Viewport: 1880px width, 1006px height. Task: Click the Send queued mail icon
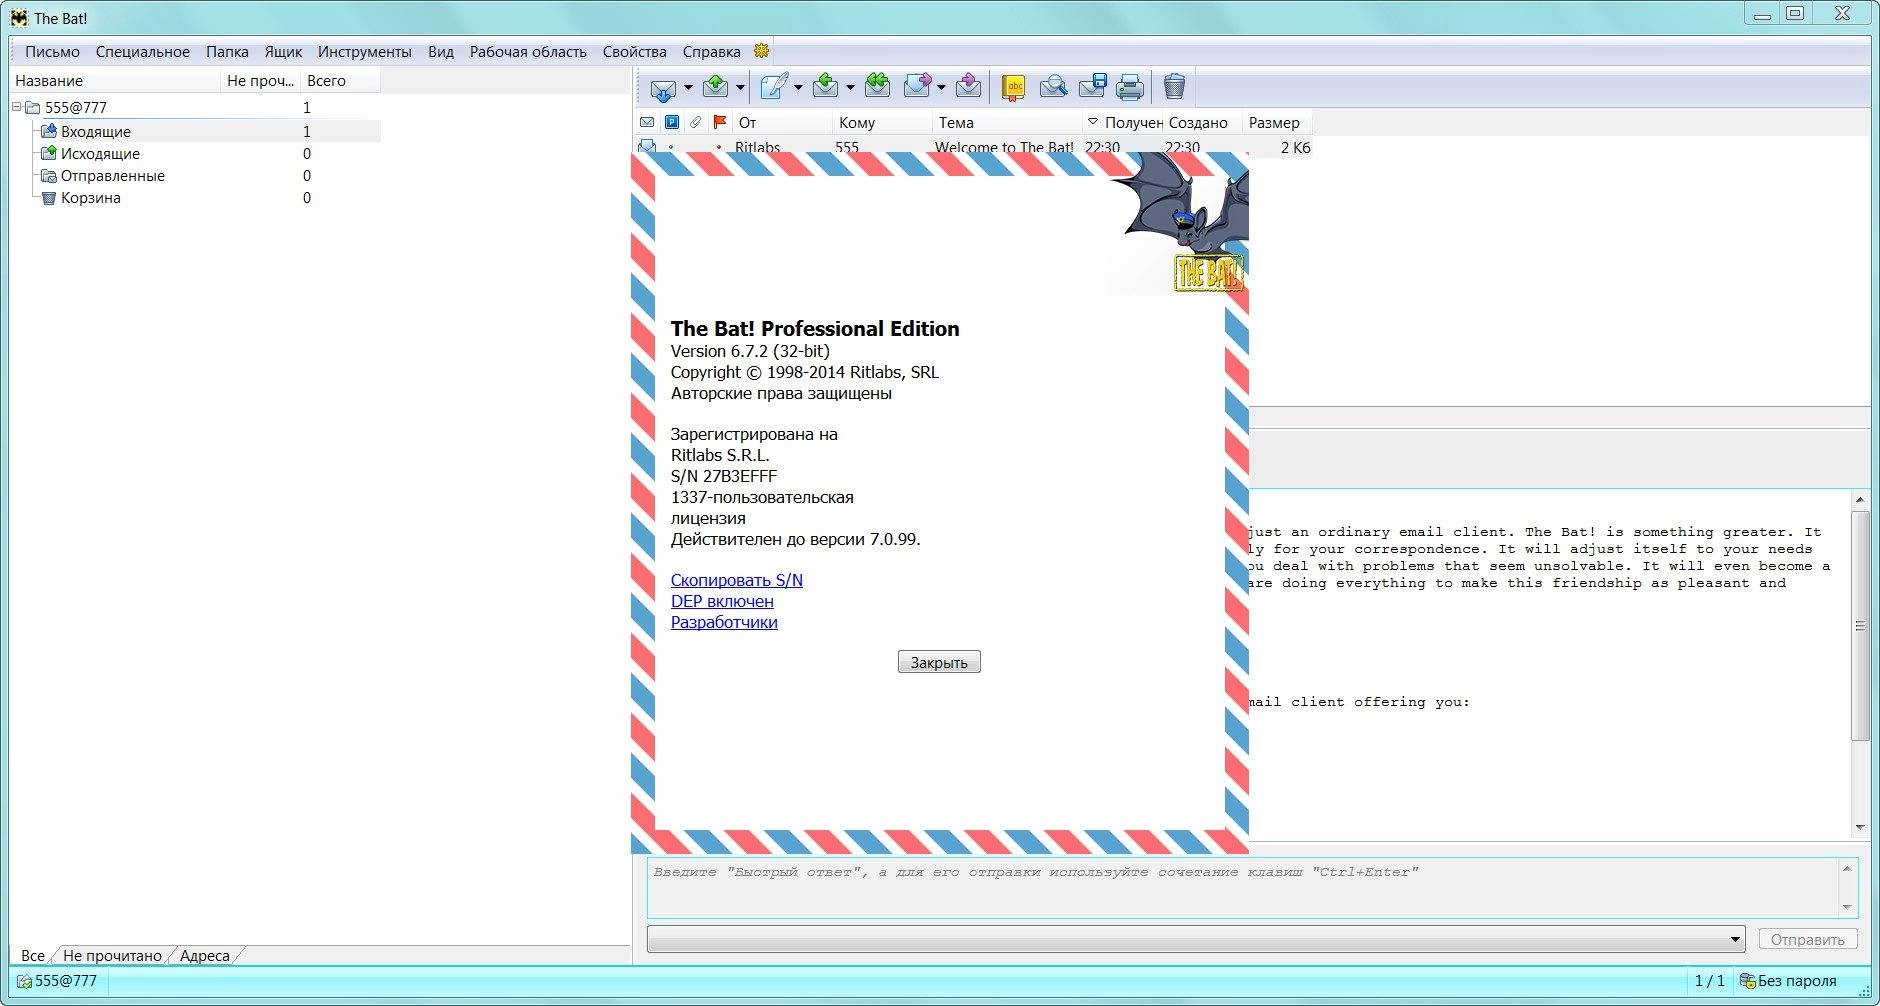(715, 87)
